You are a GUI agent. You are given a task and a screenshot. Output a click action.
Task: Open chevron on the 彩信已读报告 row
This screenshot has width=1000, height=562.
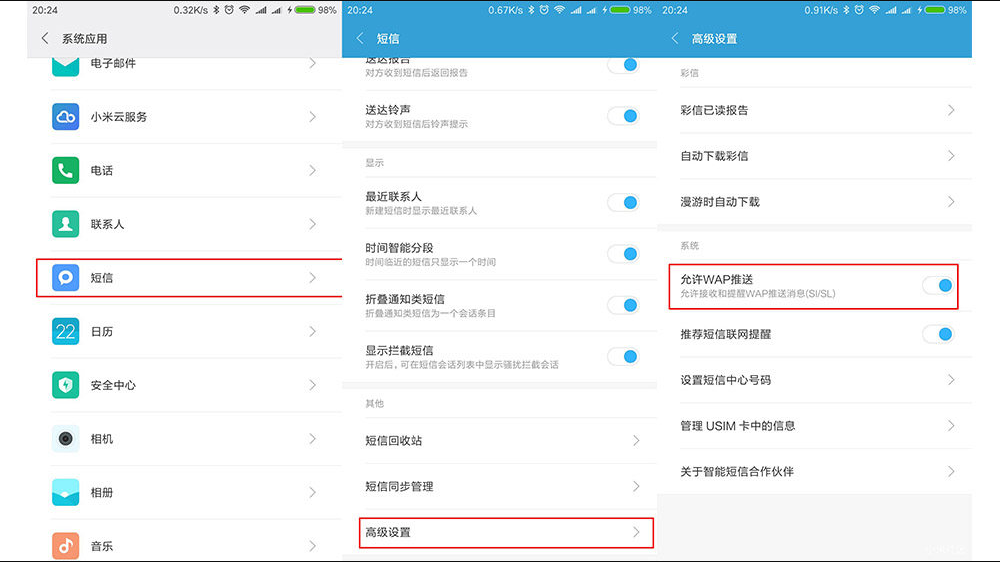pos(951,110)
